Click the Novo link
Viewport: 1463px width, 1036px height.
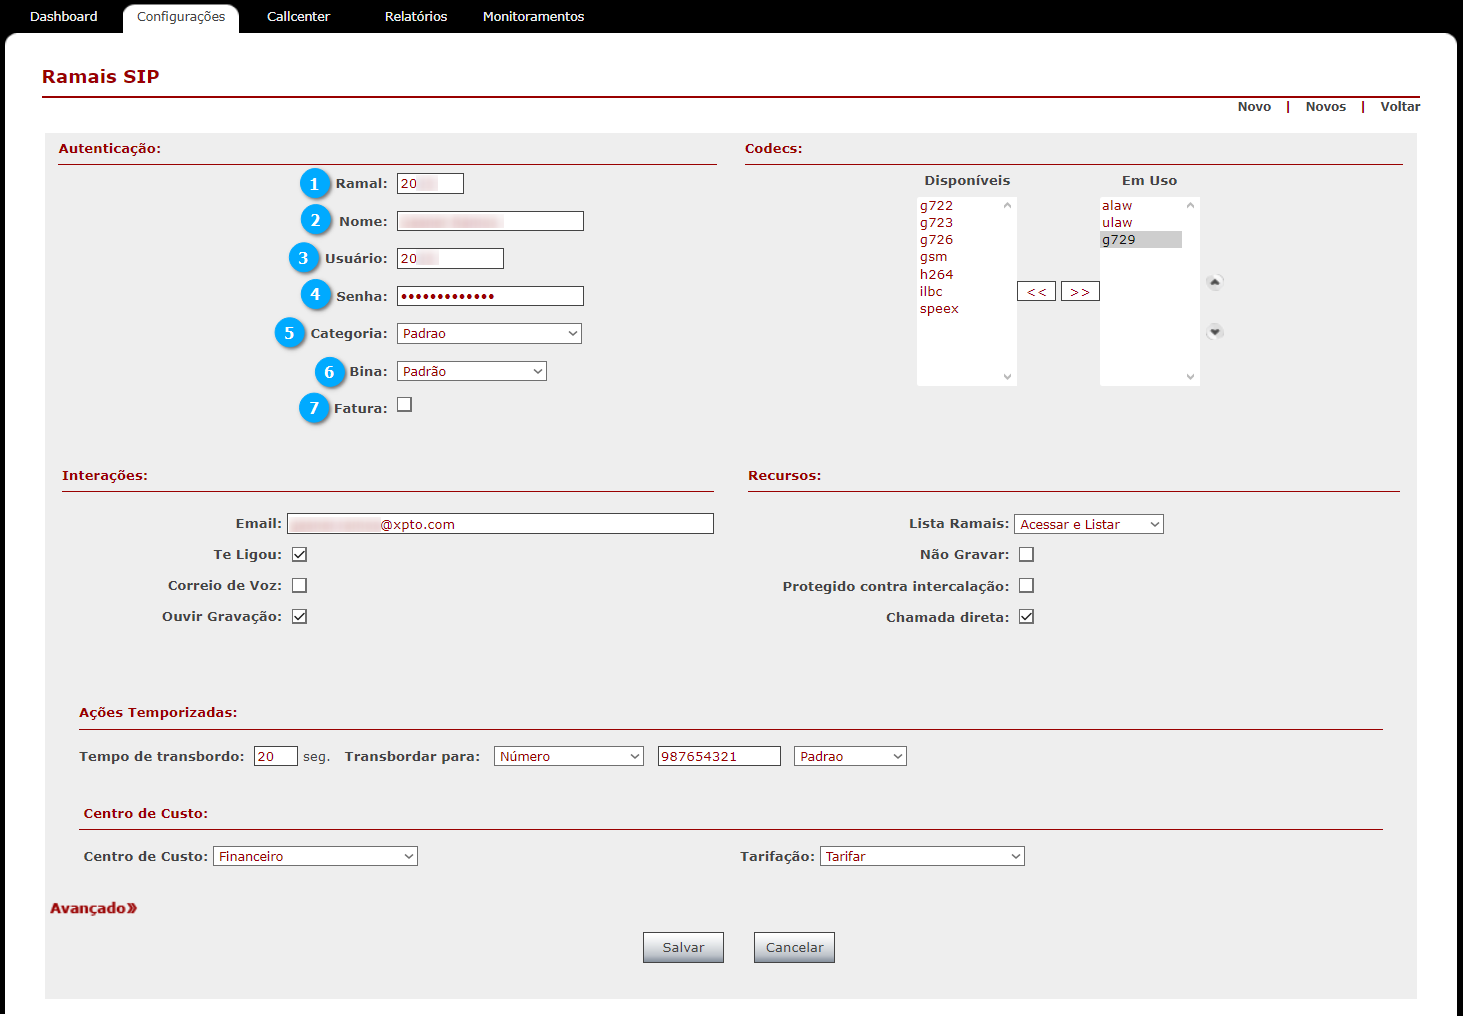click(1254, 106)
